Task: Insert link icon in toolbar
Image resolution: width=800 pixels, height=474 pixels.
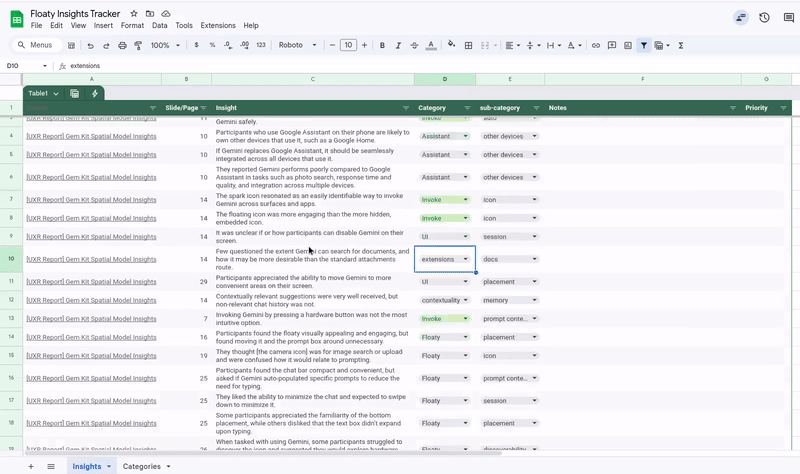Action: click(595, 45)
